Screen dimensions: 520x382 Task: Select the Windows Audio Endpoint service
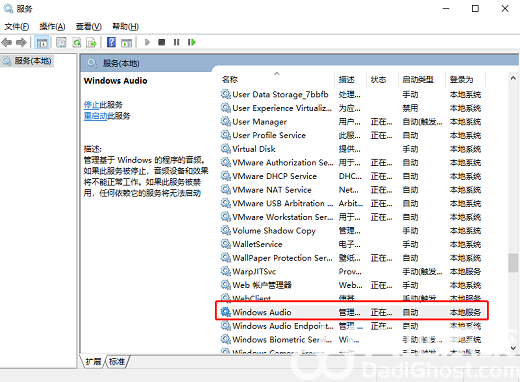point(351,326)
